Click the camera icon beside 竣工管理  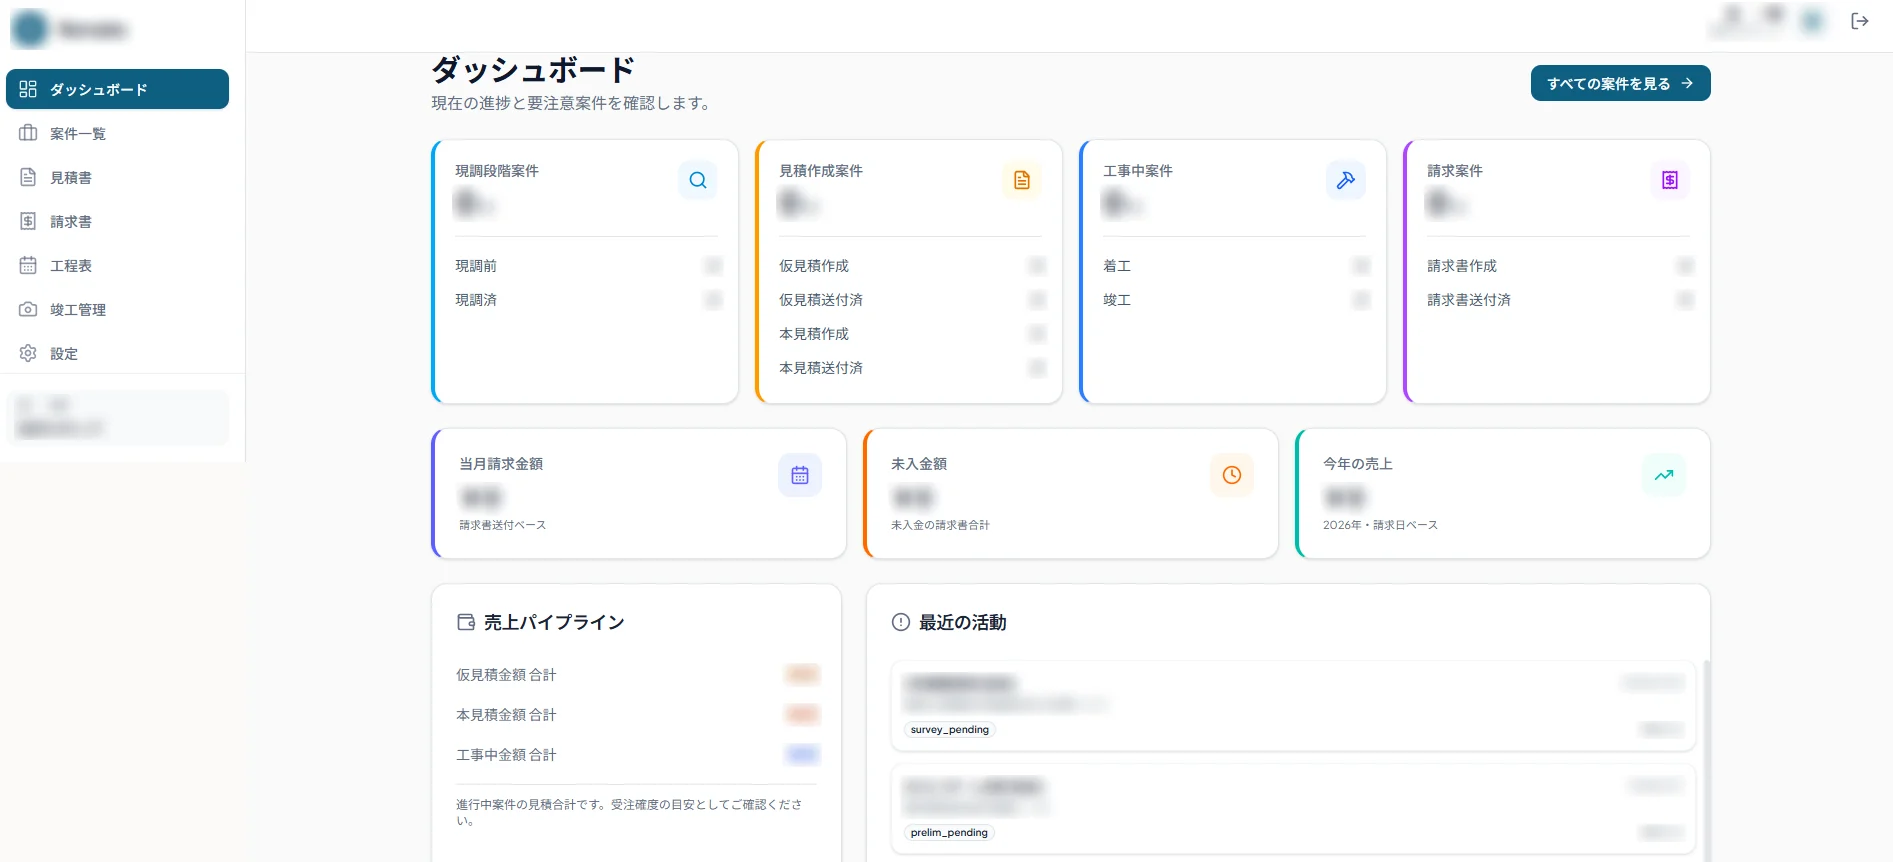tap(28, 309)
